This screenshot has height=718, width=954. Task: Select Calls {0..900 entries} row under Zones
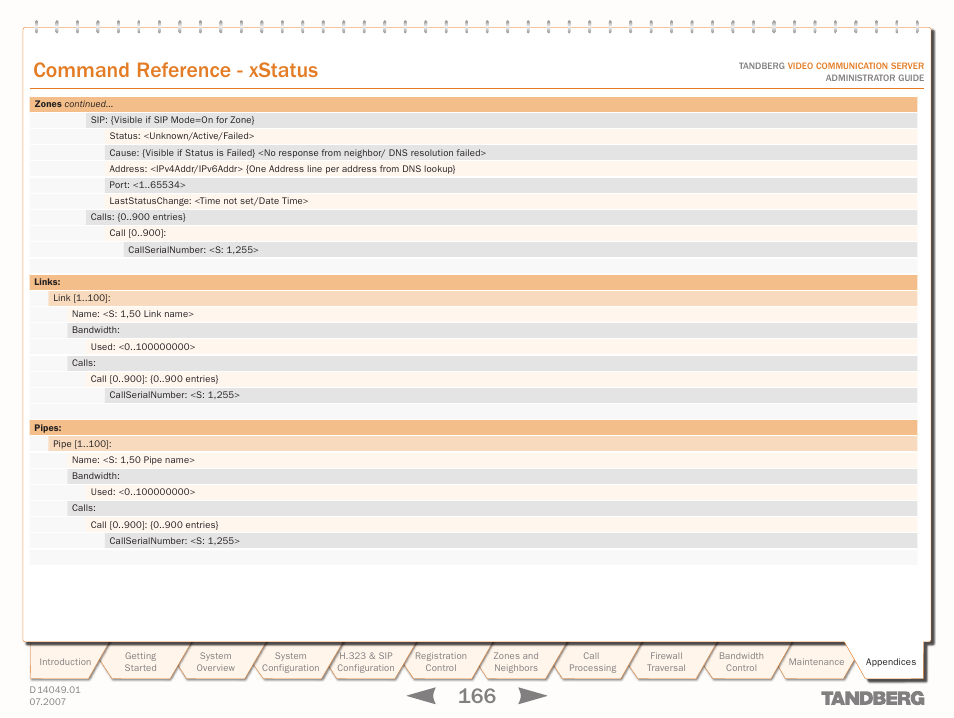[501, 217]
